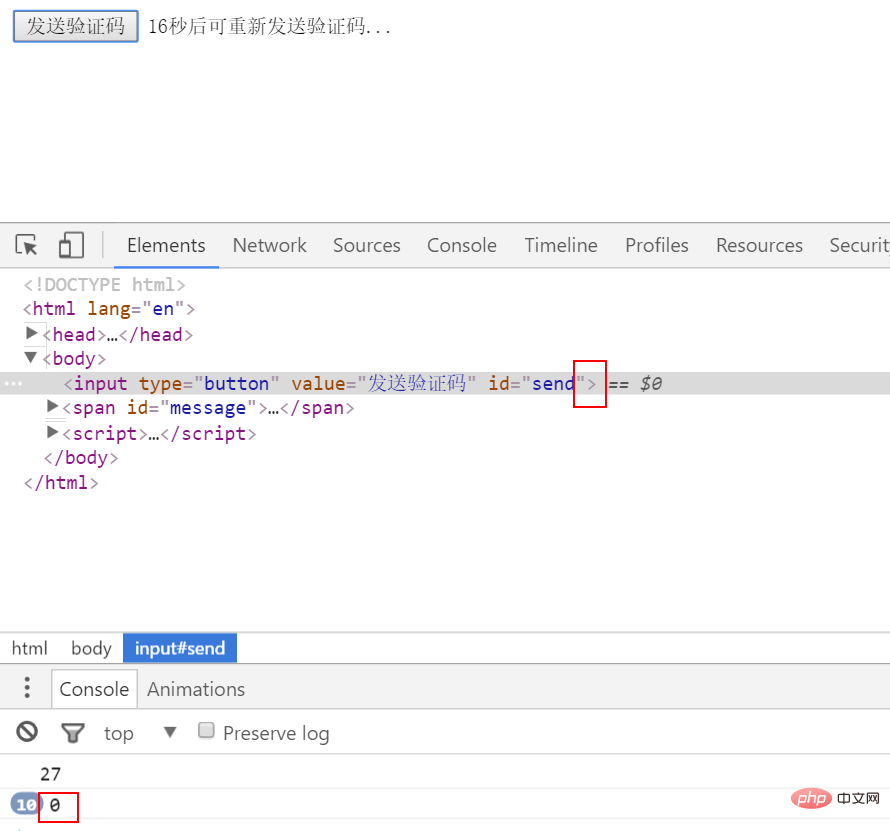890x831 pixels.
Task: Click the ellipsis beside the input row
Action: point(13,384)
